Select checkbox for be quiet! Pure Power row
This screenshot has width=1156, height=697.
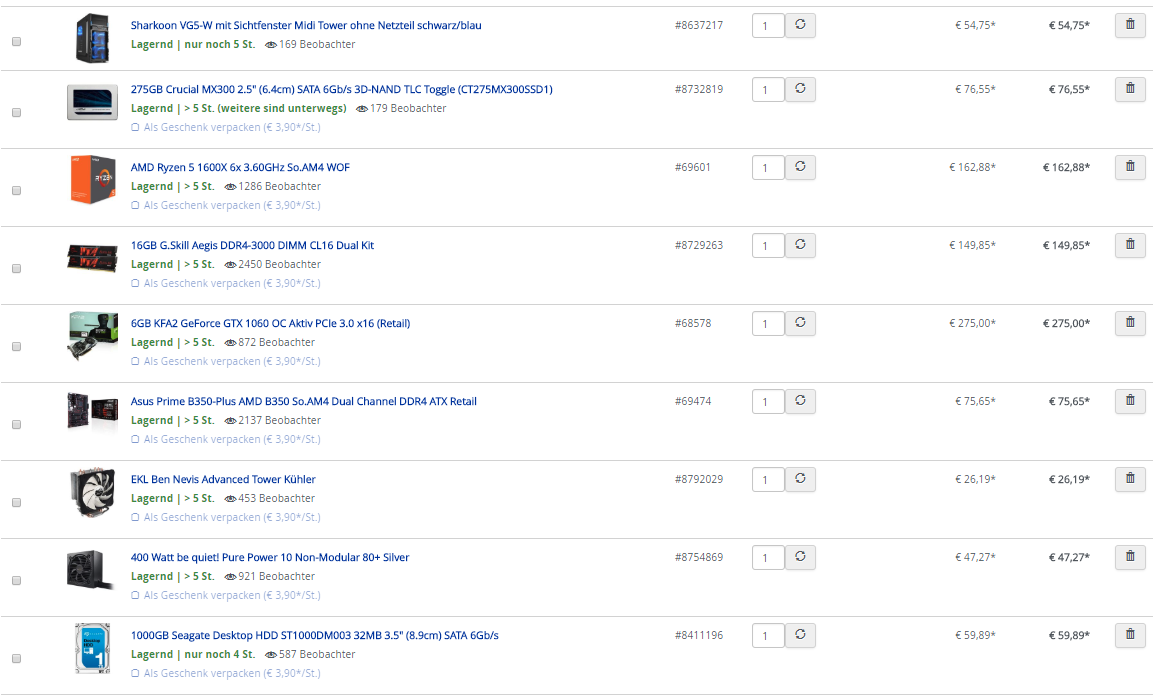coord(16,581)
